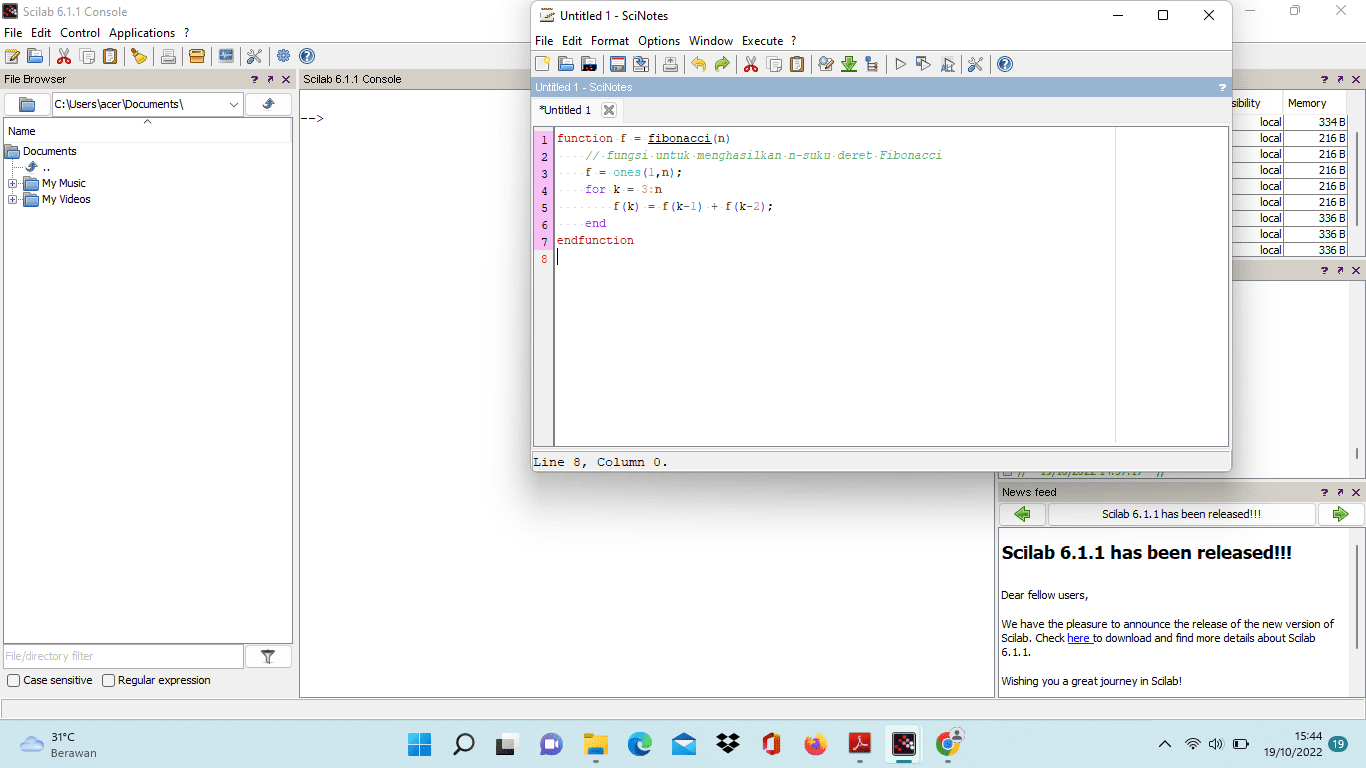Expand the My Music folder
This screenshot has width=1366, height=768.
pos(13,184)
